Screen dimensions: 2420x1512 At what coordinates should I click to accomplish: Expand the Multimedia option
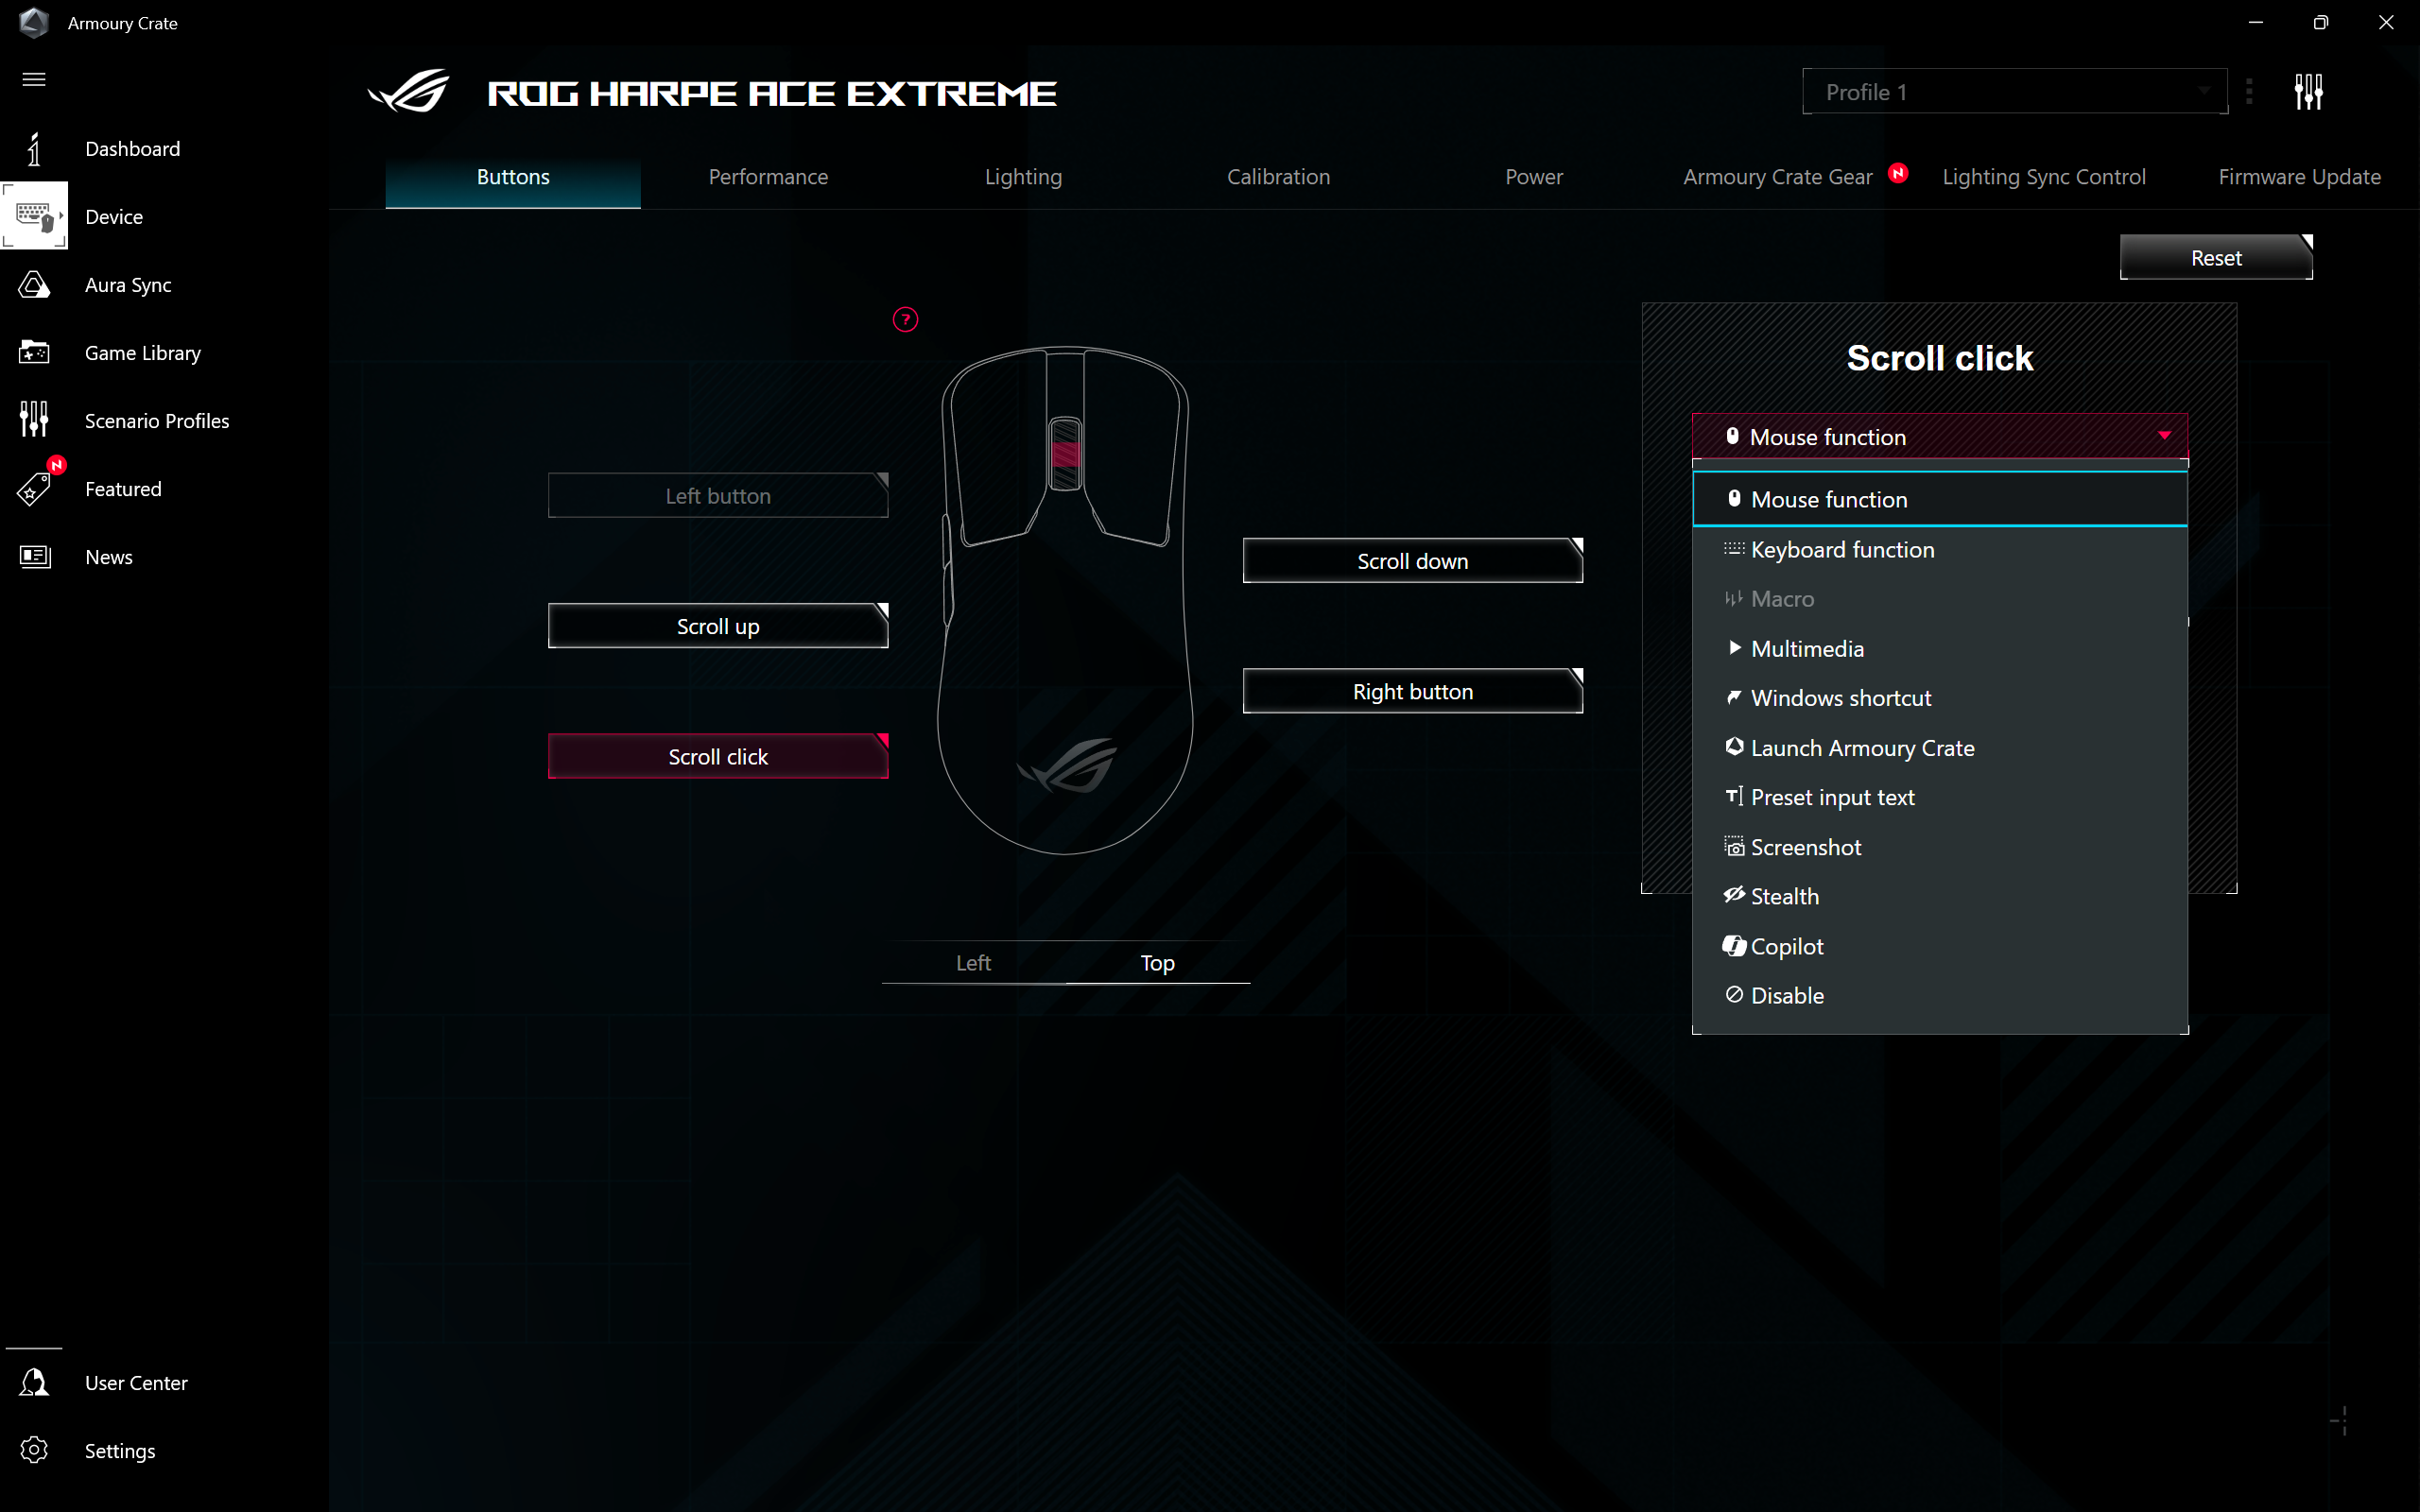[1806, 648]
